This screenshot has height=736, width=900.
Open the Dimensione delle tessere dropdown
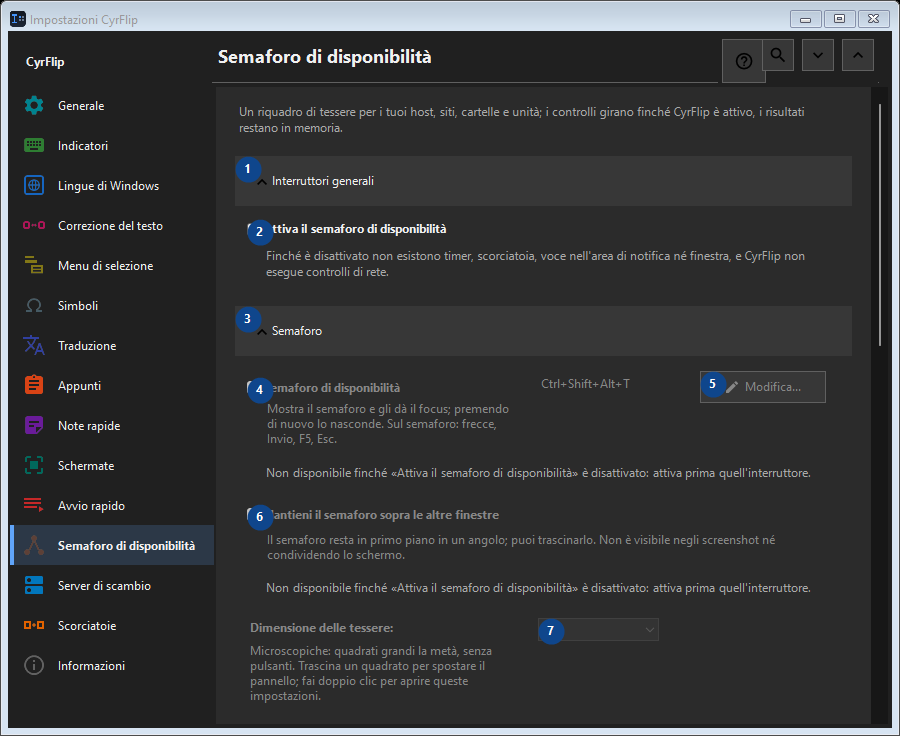coord(598,630)
